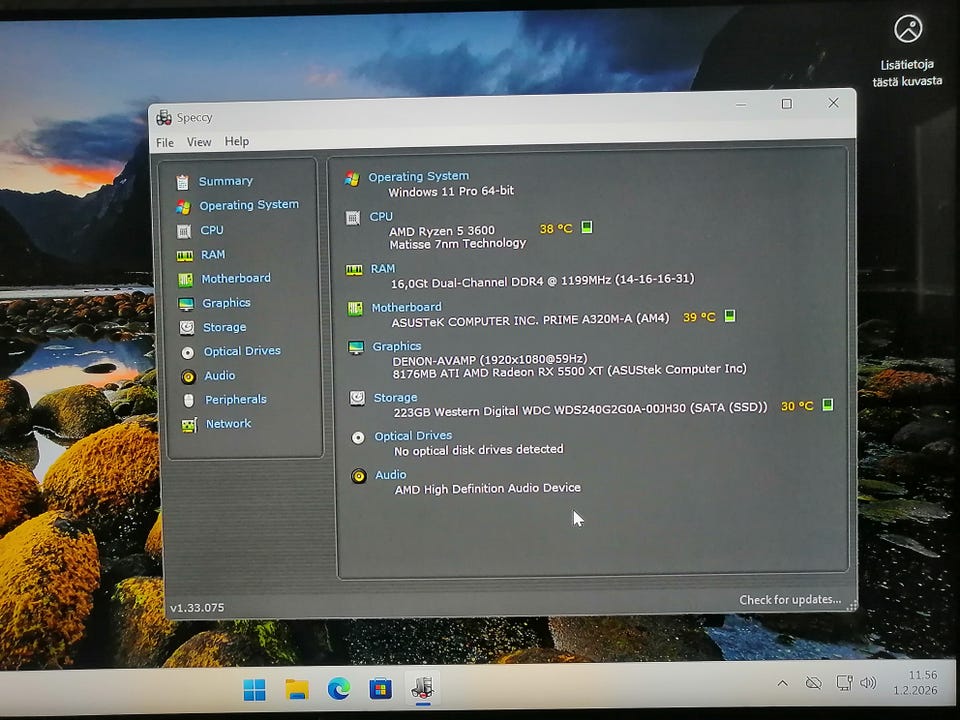Click Check for updates link
This screenshot has height=720, width=960.
click(790, 600)
